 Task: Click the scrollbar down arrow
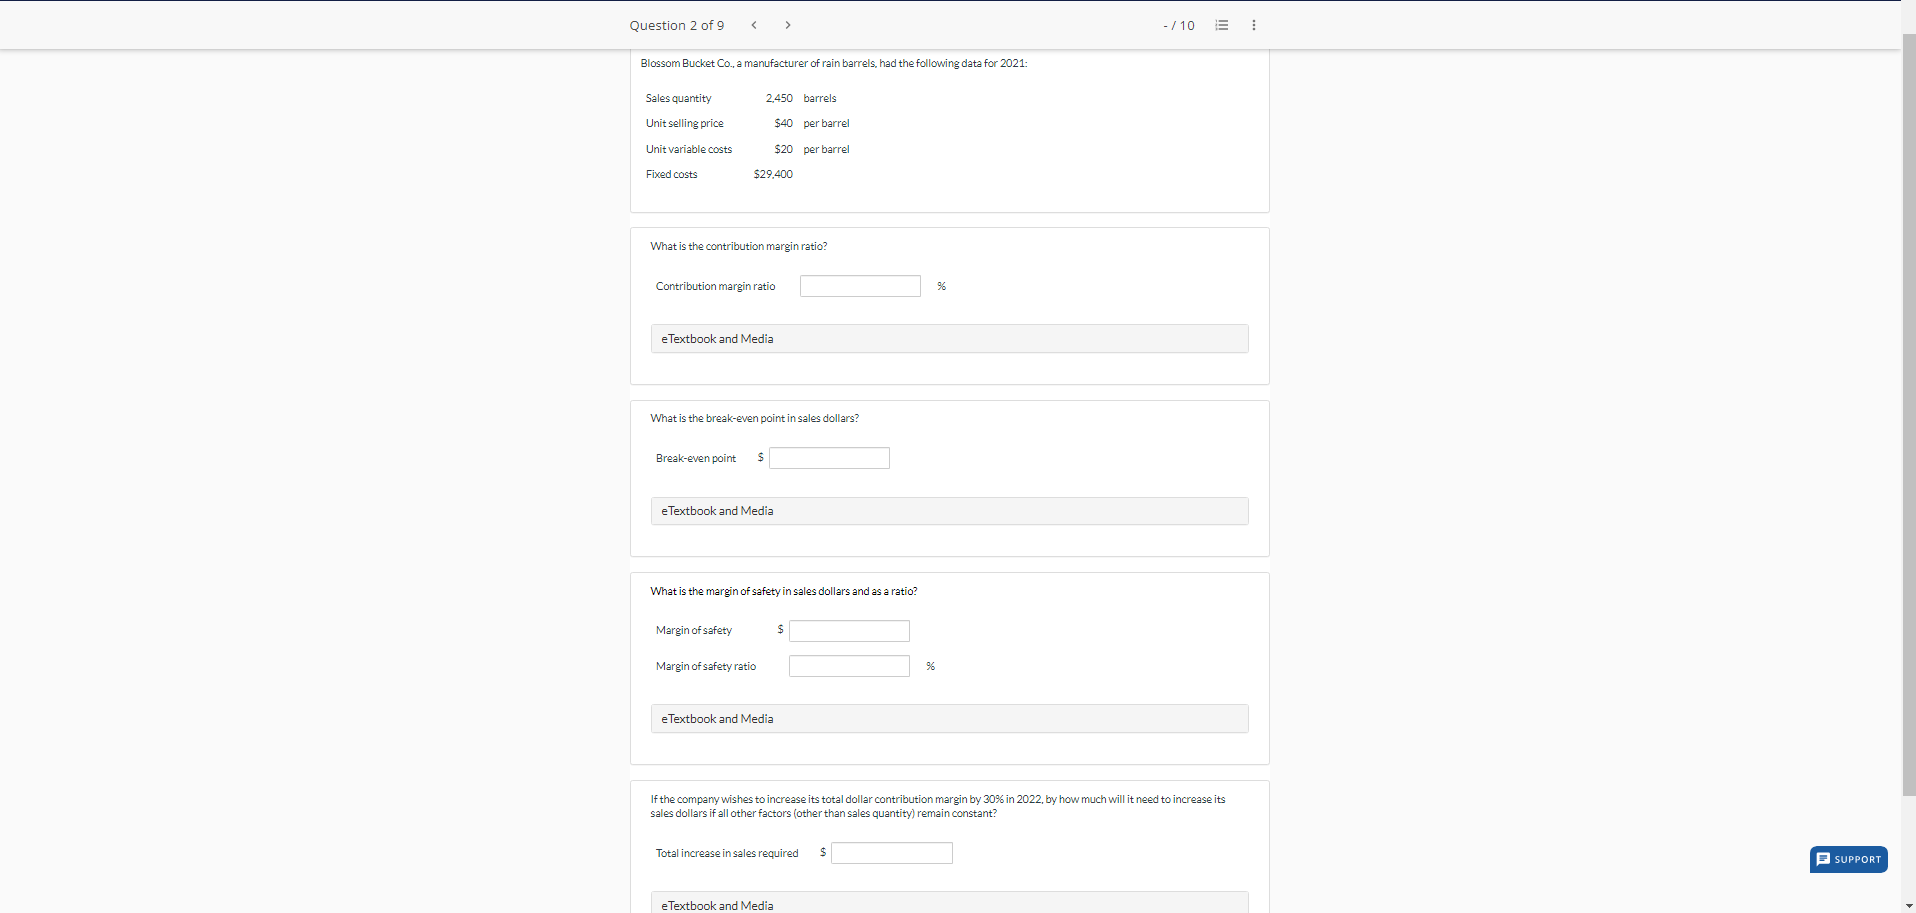pos(1909,905)
